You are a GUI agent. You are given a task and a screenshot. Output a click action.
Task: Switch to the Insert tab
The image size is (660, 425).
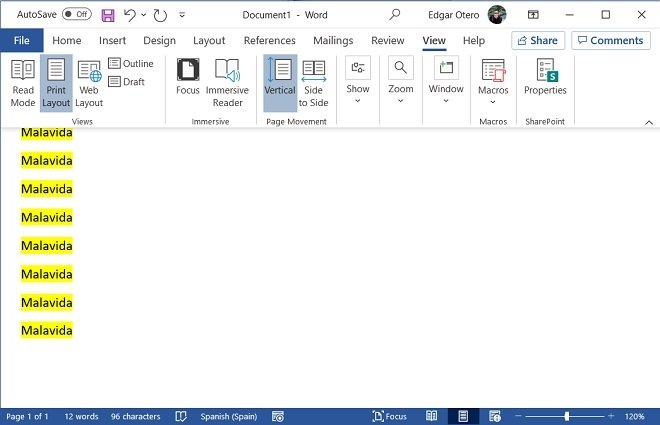[x=112, y=40]
